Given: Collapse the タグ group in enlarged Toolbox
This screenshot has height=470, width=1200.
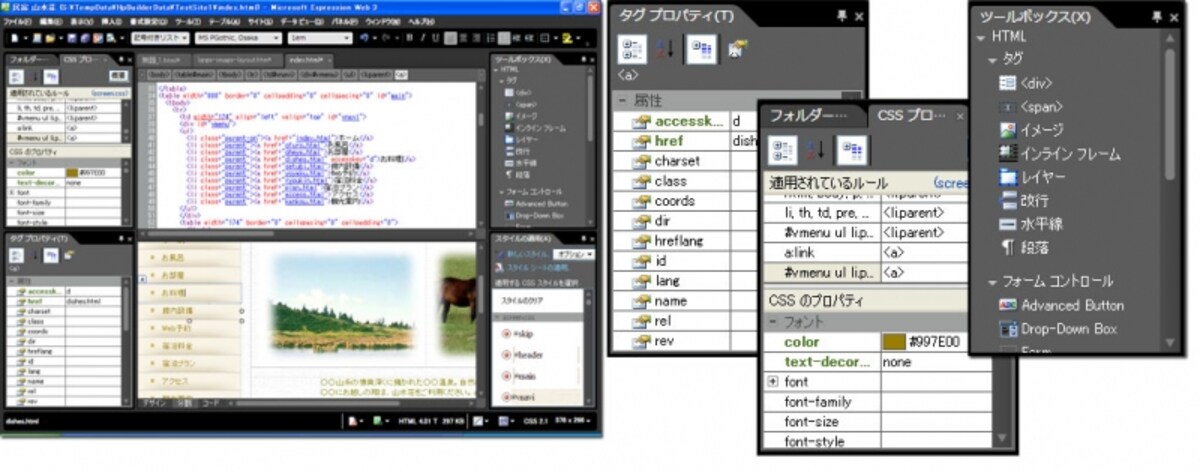Looking at the screenshot, I should [992, 60].
